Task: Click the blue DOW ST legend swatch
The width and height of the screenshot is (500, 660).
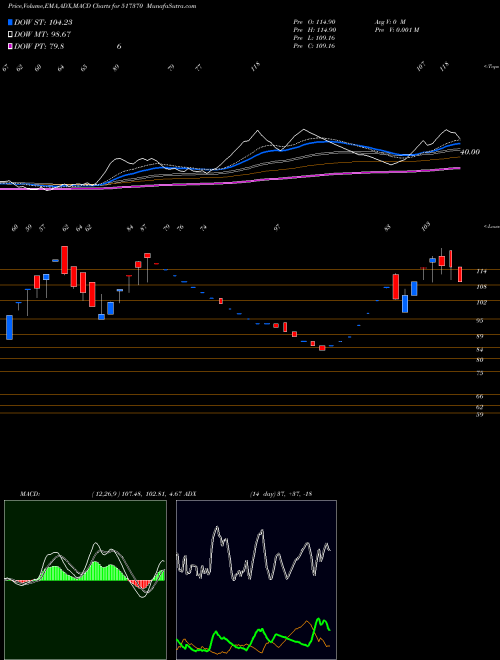Action: tap(10, 22)
